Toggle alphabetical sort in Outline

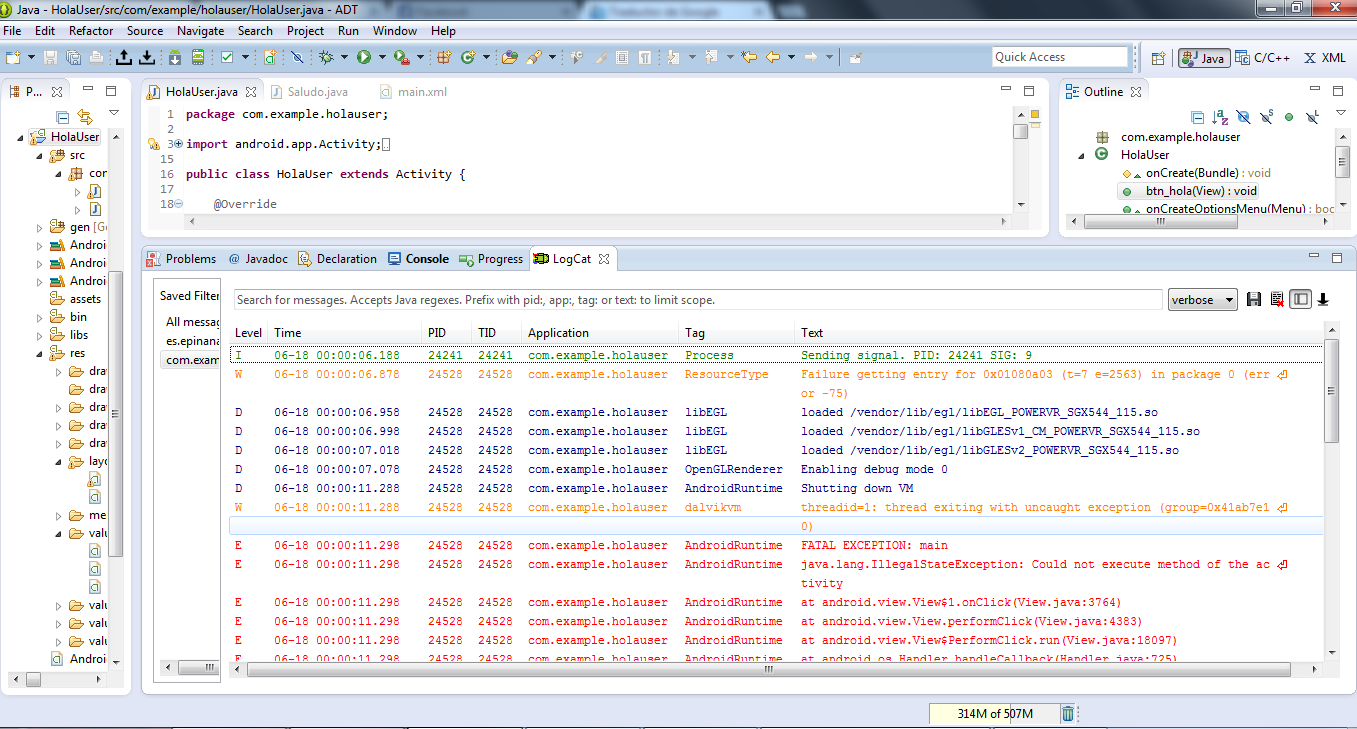(1220, 117)
